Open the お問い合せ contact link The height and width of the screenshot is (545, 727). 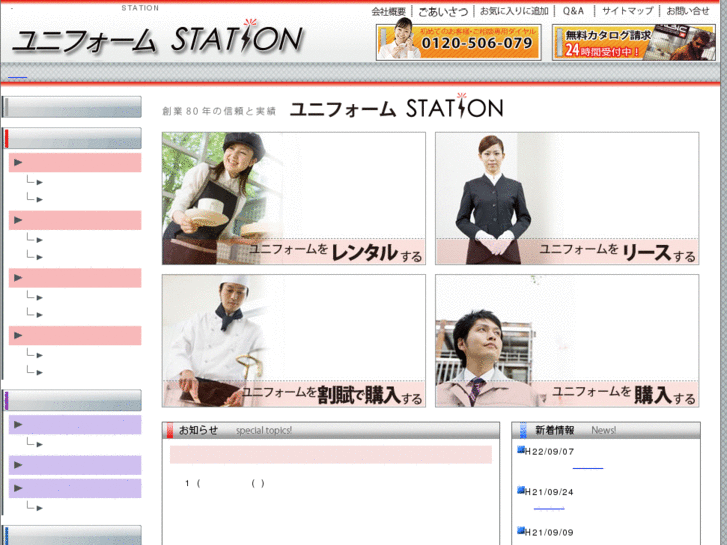(688, 11)
